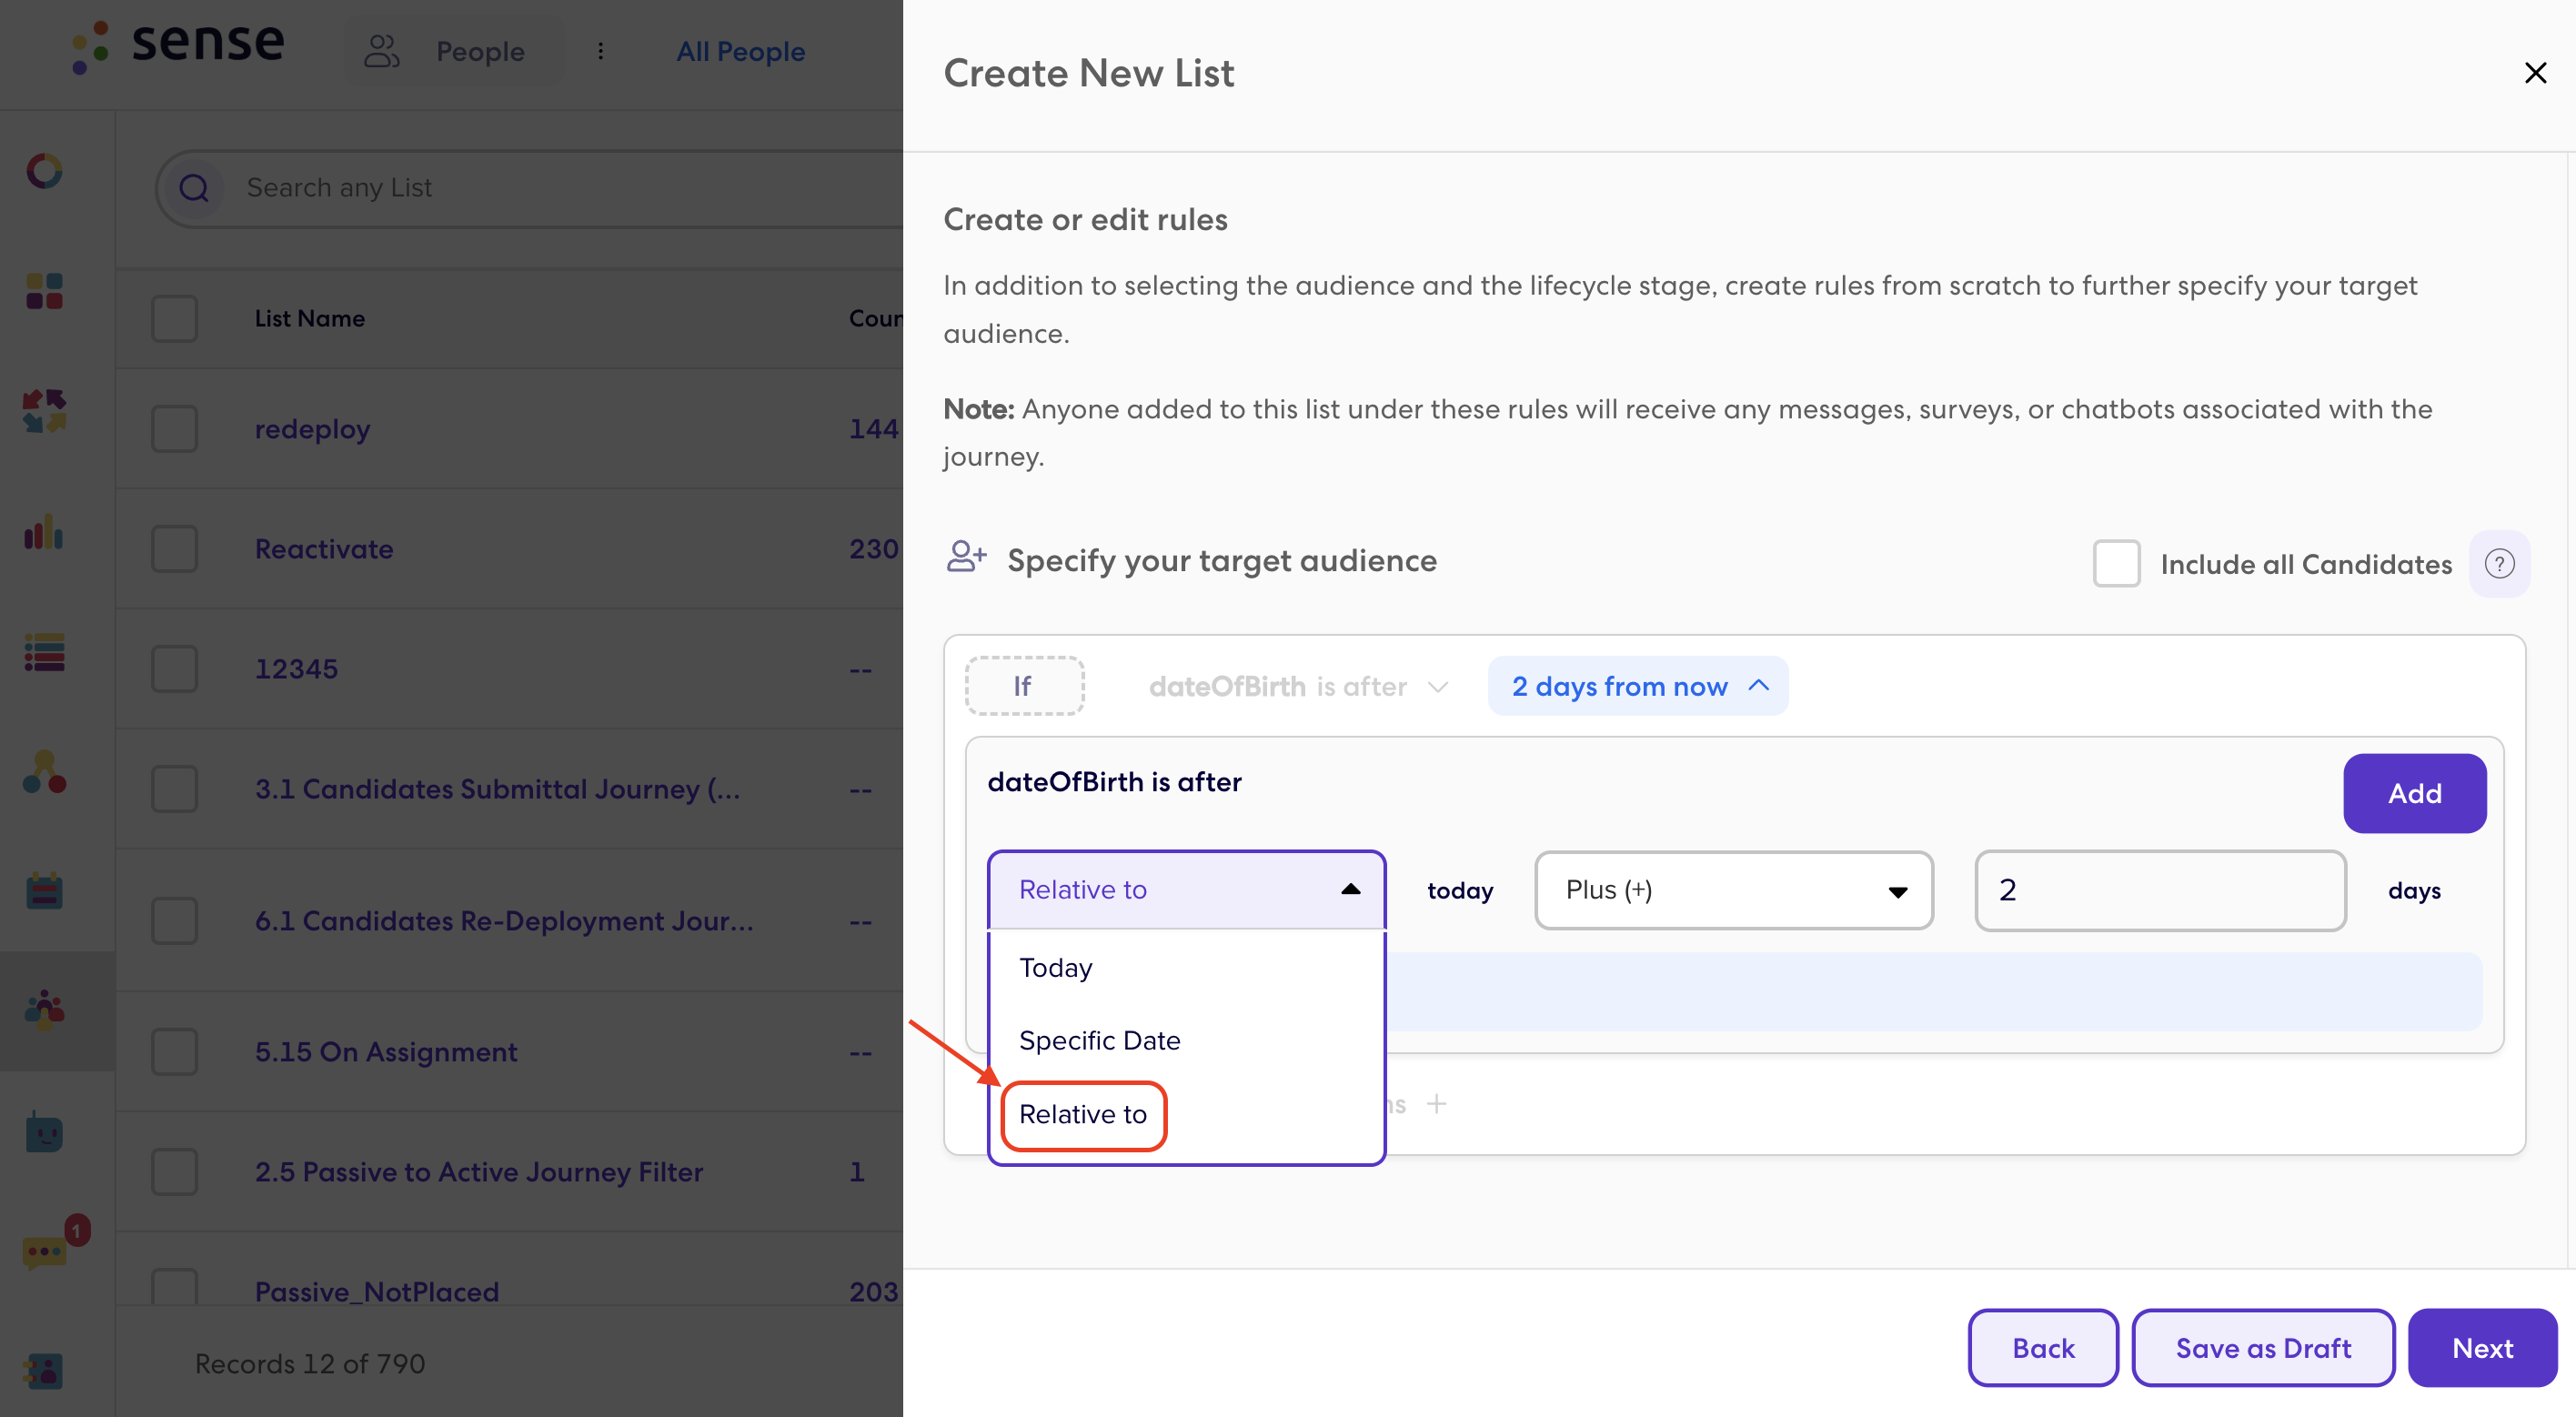This screenshot has height=1417, width=2576.
Task: Tick checkbox for 3.1 Candidates Submittal Journey
Action: [x=174, y=789]
